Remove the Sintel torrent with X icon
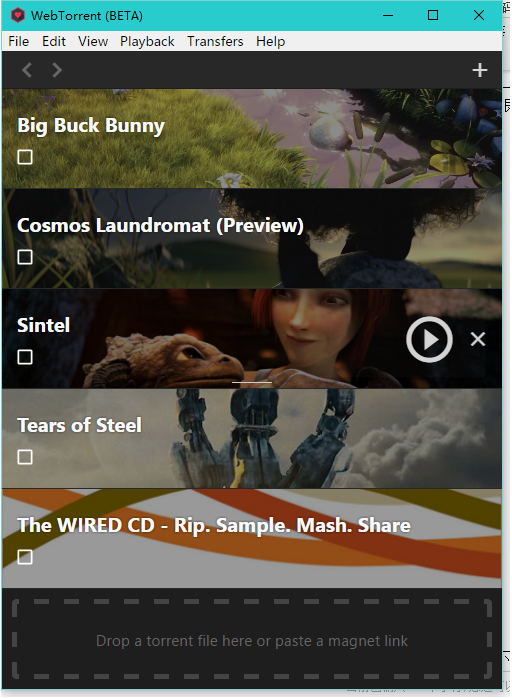 478,339
